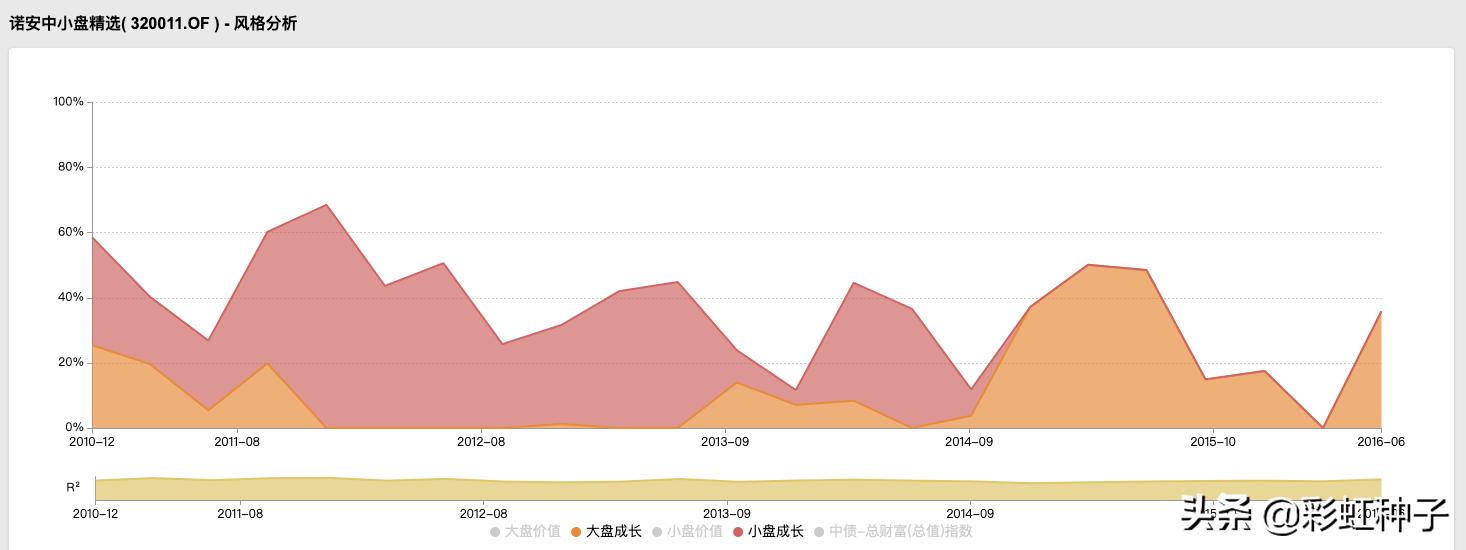The image size is (1466, 550).
Task: Toggle the 大盘价值 legend series
Action: (526, 532)
